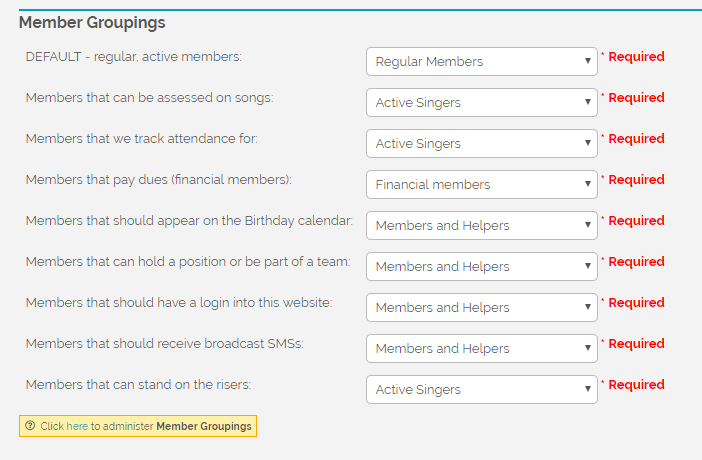Click the "DEFAULT - regular, active members" label
The image size is (702, 460).
click(x=134, y=57)
